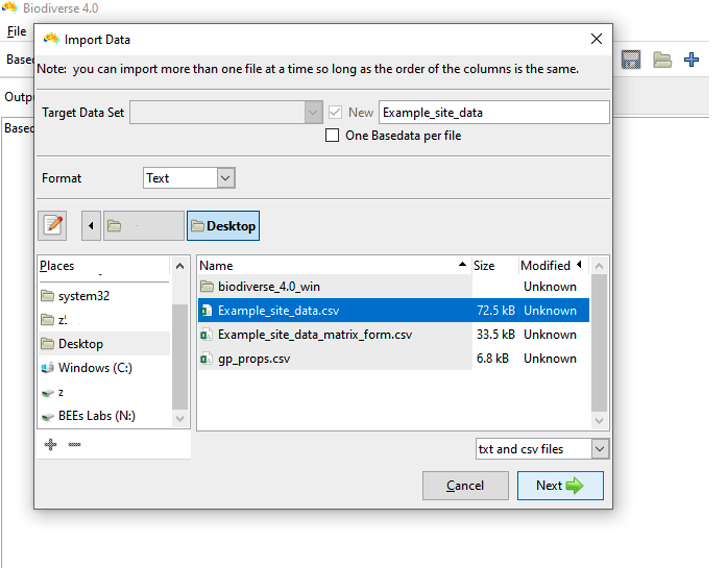Select Desktop in the Places list
This screenshot has width=714, height=568.
pyautogui.click(x=104, y=344)
